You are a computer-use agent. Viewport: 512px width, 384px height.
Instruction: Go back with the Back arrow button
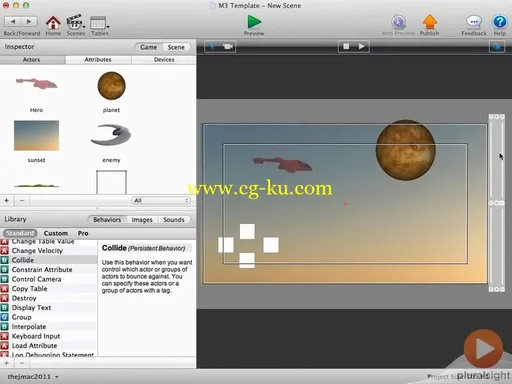pos(13,22)
